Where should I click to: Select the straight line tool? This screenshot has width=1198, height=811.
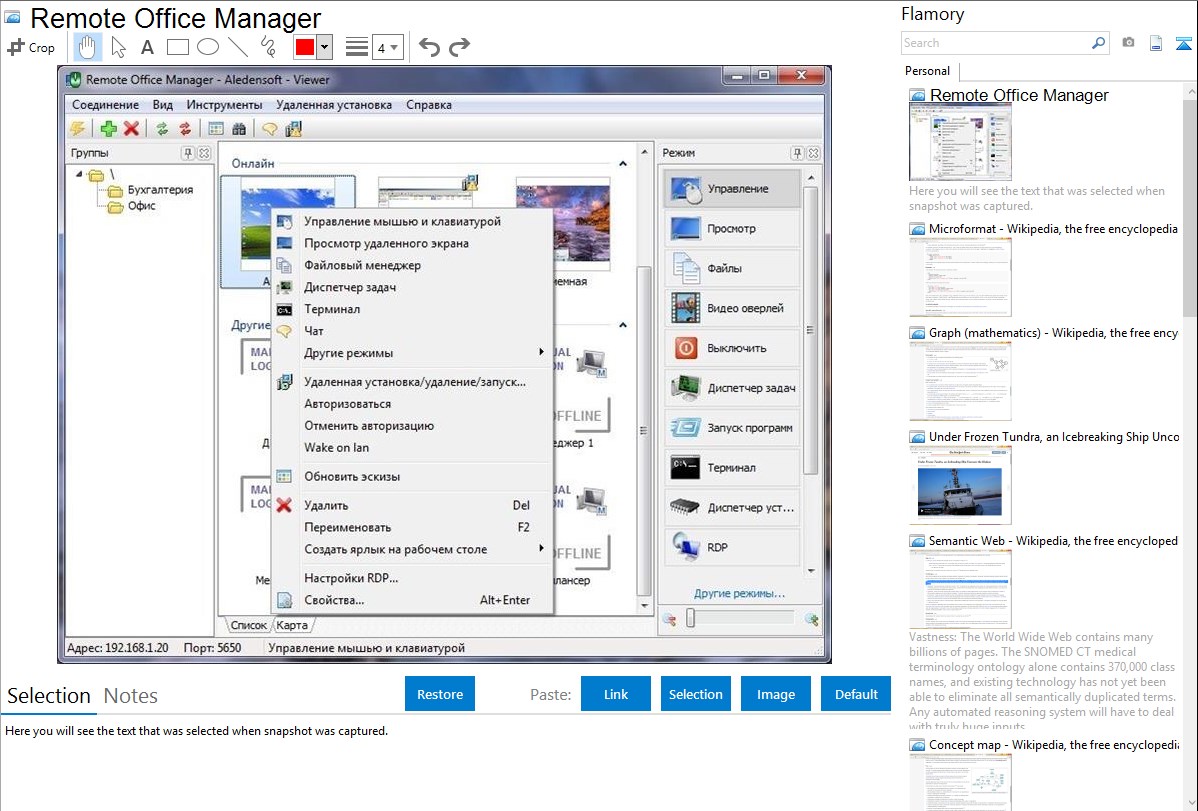pos(238,47)
